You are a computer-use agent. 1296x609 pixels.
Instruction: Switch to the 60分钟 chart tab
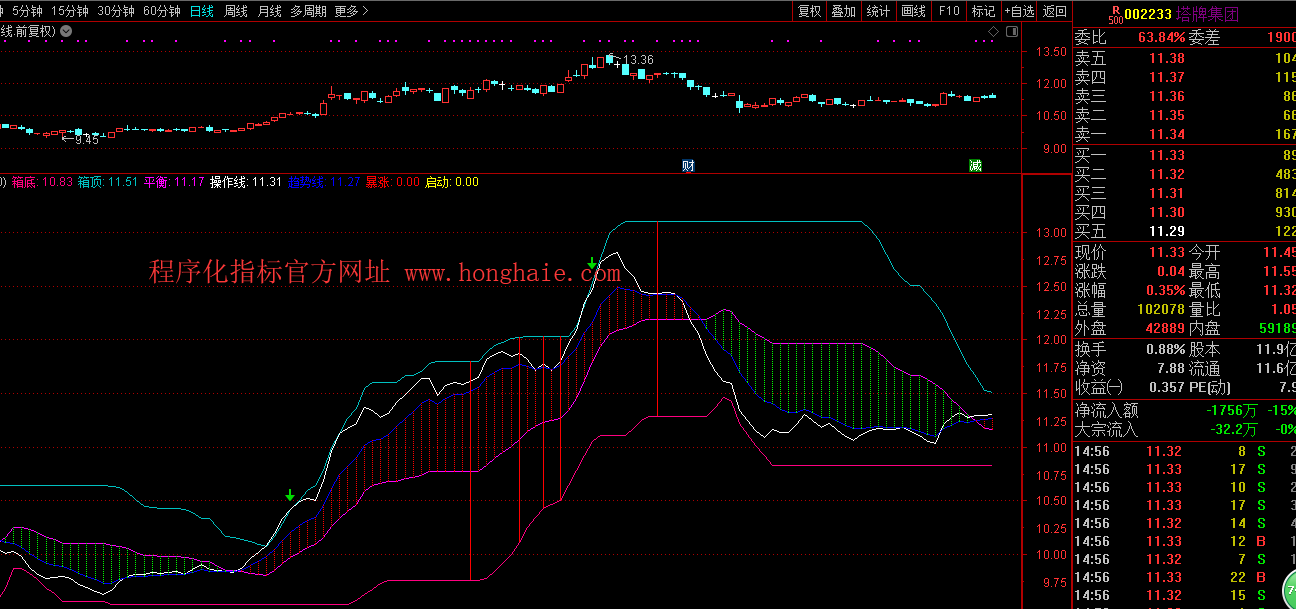pos(162,11)
